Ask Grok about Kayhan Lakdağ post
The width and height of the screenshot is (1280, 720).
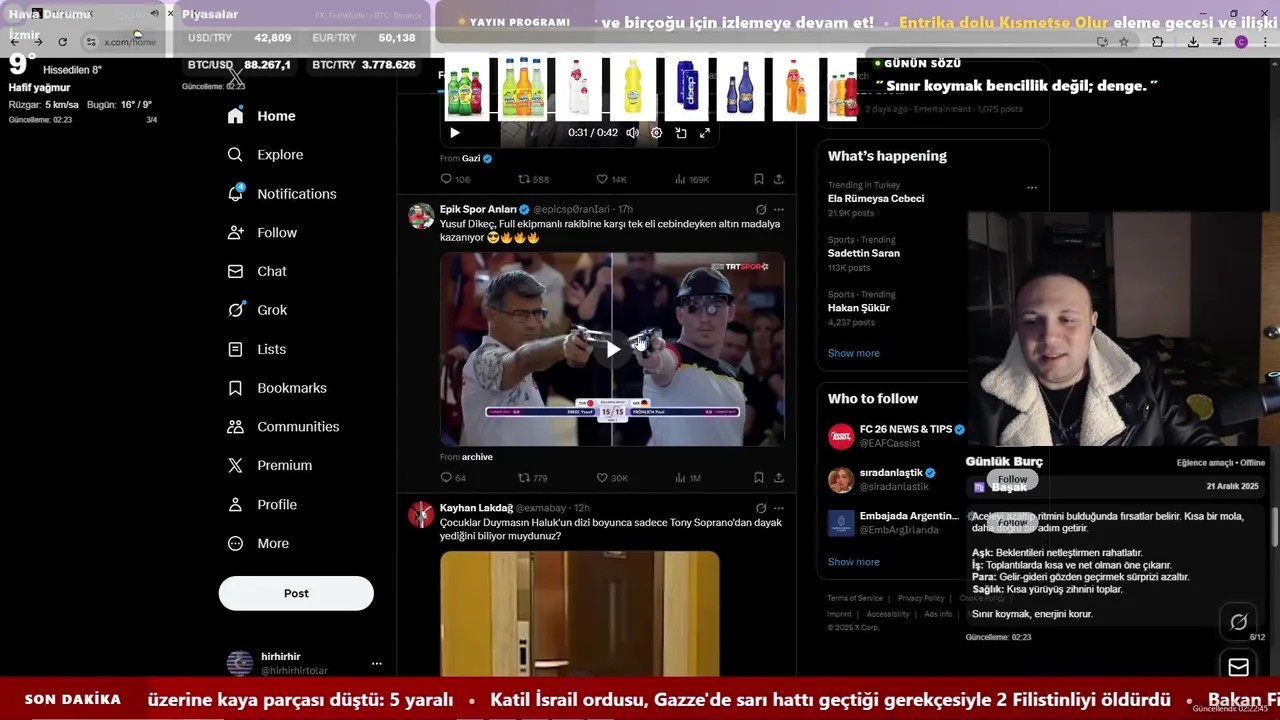tap(761, 508)
